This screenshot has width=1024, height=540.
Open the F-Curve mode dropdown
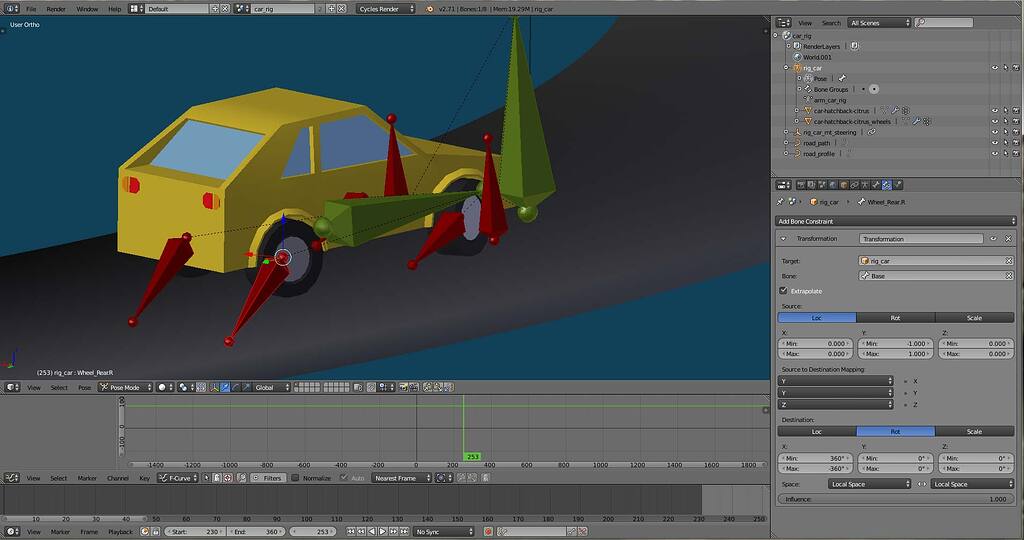coord(177,478)
